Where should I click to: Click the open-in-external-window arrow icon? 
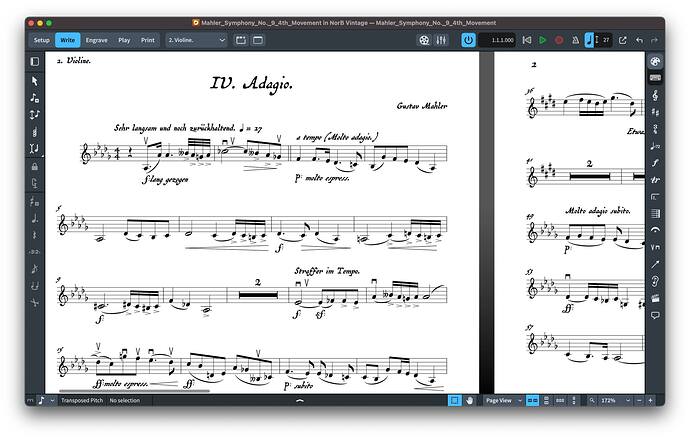(623, 40)
